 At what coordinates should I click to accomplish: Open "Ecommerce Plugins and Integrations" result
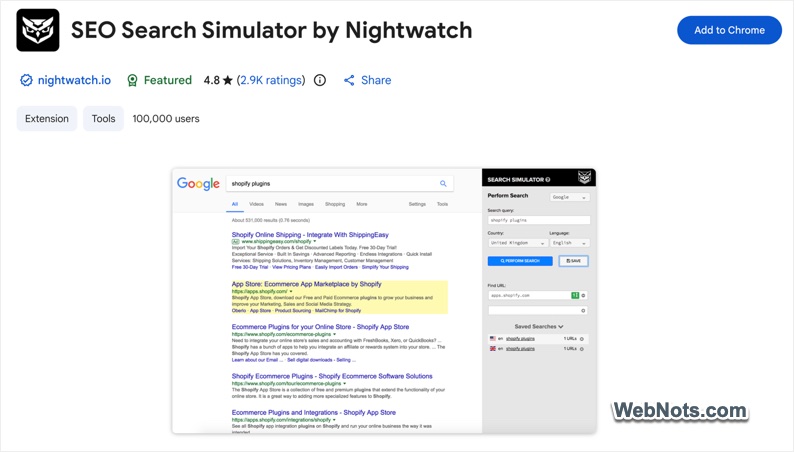click(x=313, y=413)
